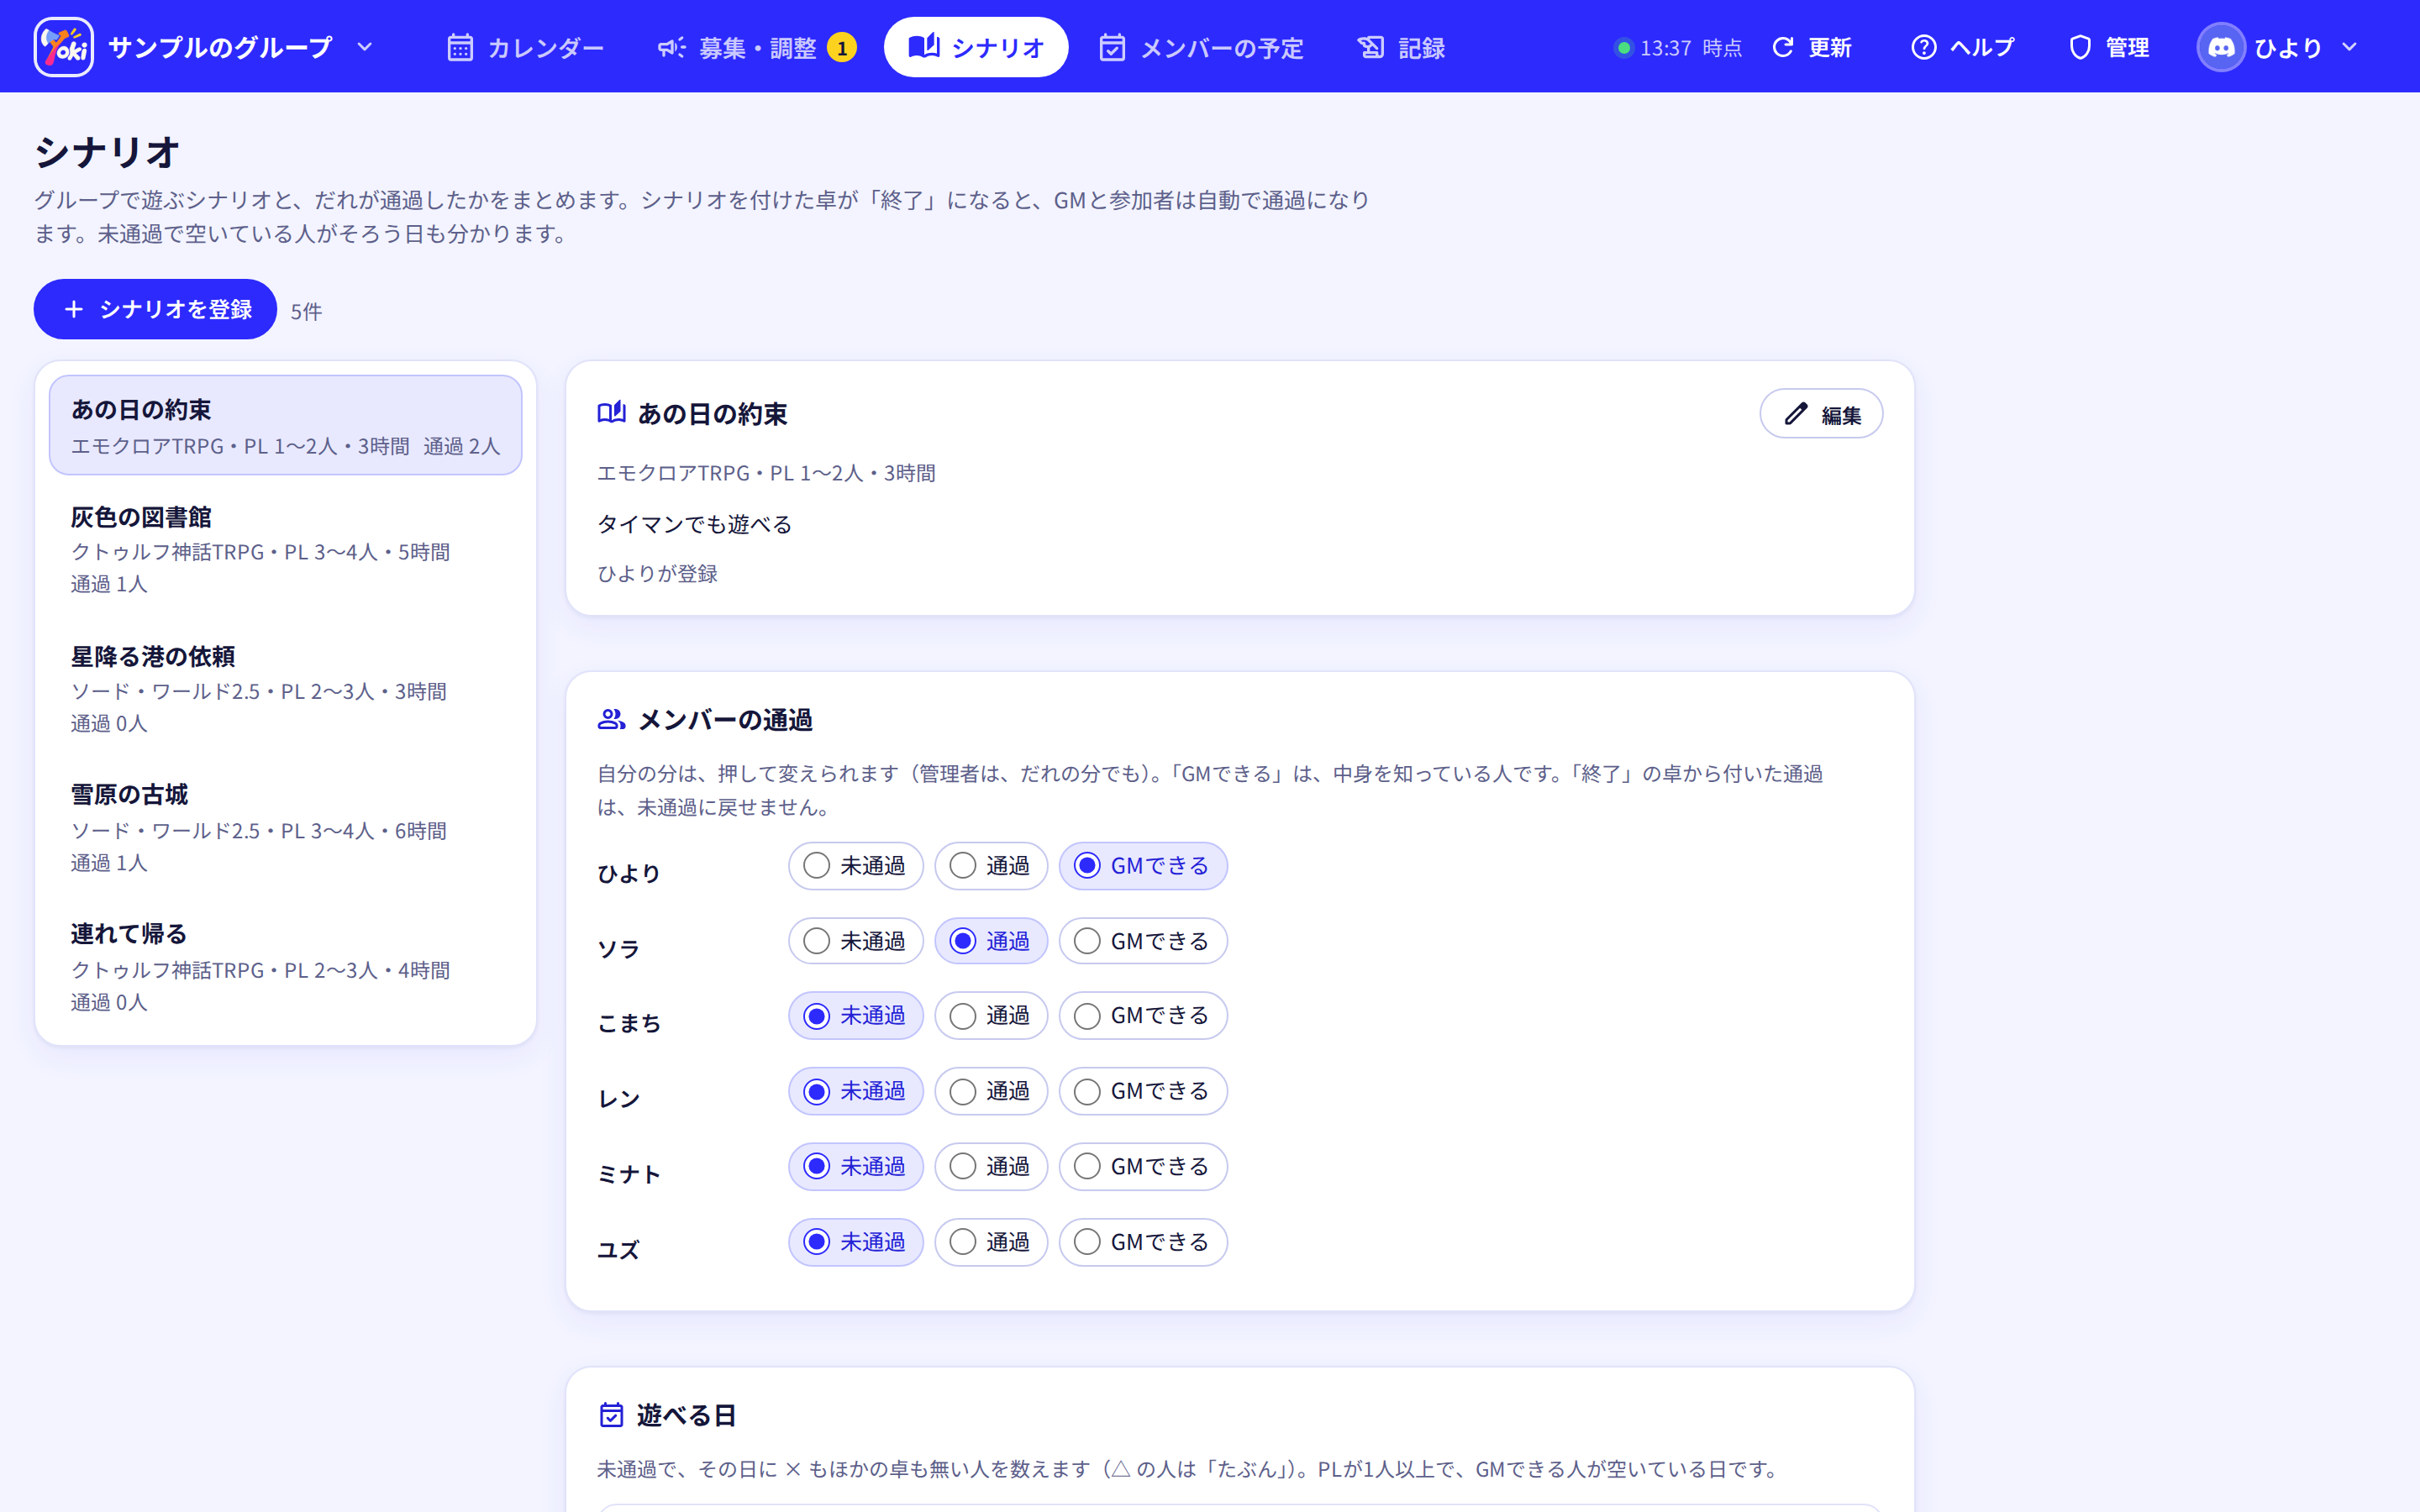
Task: Open the カレンダー tab
Action: 525,47
